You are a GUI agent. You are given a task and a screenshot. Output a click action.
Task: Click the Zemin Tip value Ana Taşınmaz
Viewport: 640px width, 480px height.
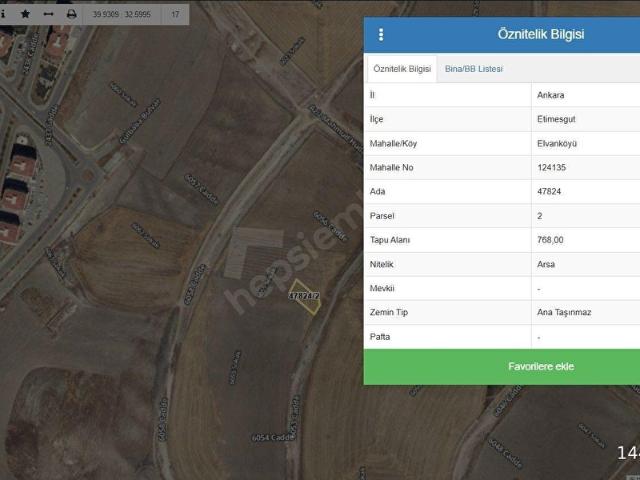pyautogui.click(x=564, y=312)
